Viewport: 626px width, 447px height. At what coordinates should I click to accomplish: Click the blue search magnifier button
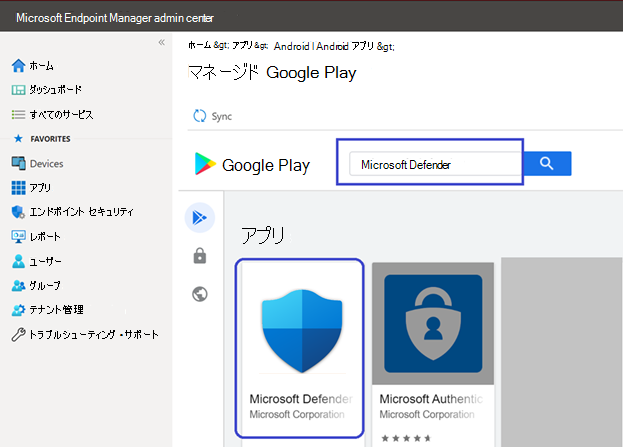click(x=547, y=164)
